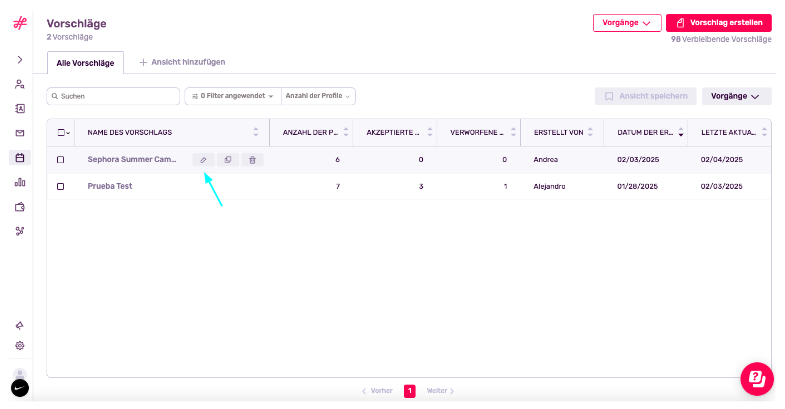Select the Alle Vorschläge tab

tap(85, 63)
